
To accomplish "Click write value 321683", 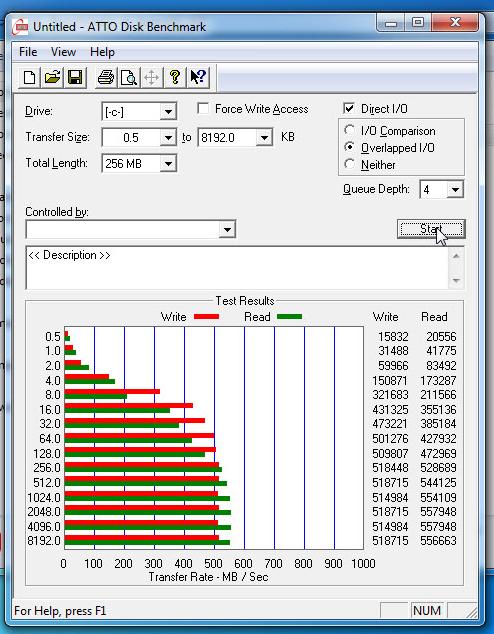I will pos(391,395).
